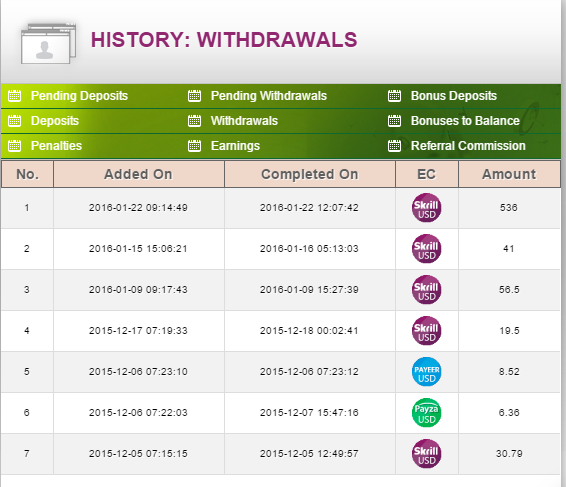
Task: Click the Payeer USD payment icon
Action: [427, 372]
